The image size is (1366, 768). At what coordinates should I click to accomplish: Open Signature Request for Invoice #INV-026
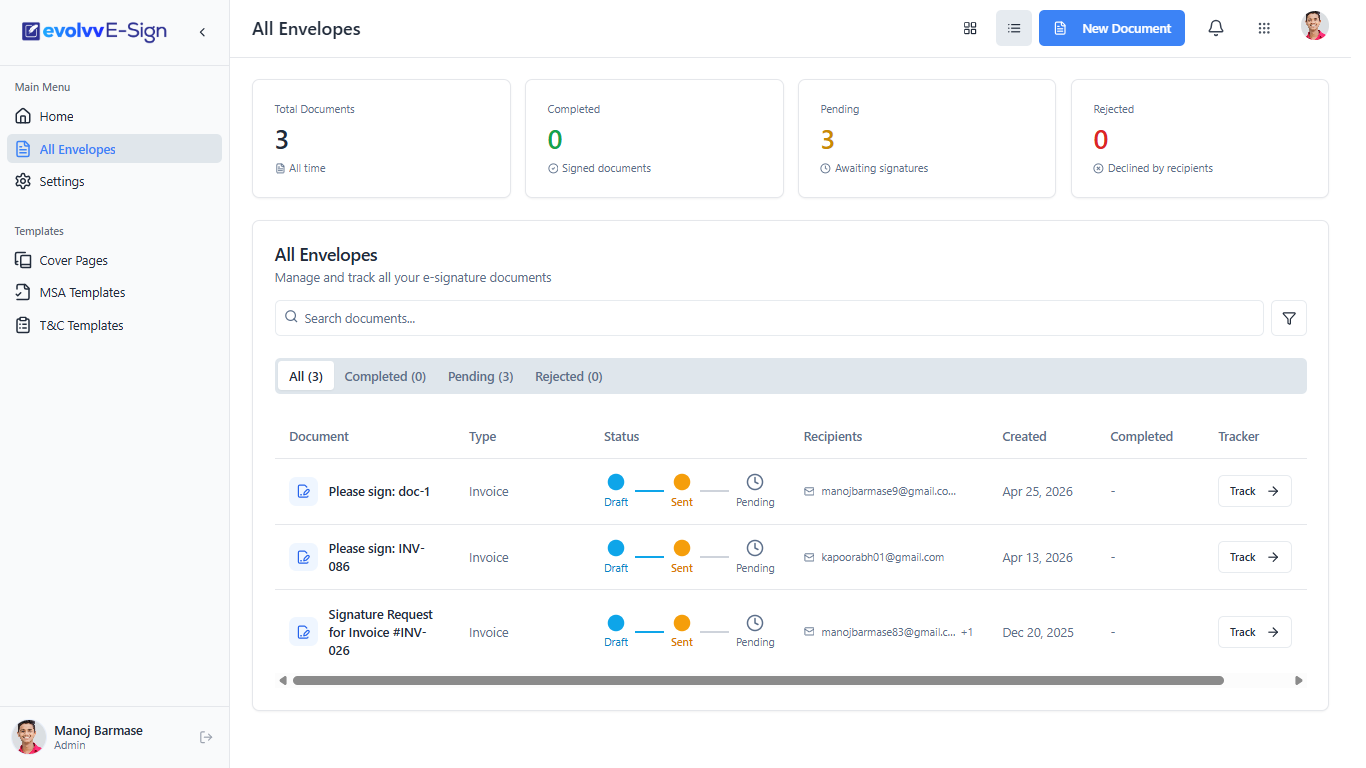click(381, 632)
